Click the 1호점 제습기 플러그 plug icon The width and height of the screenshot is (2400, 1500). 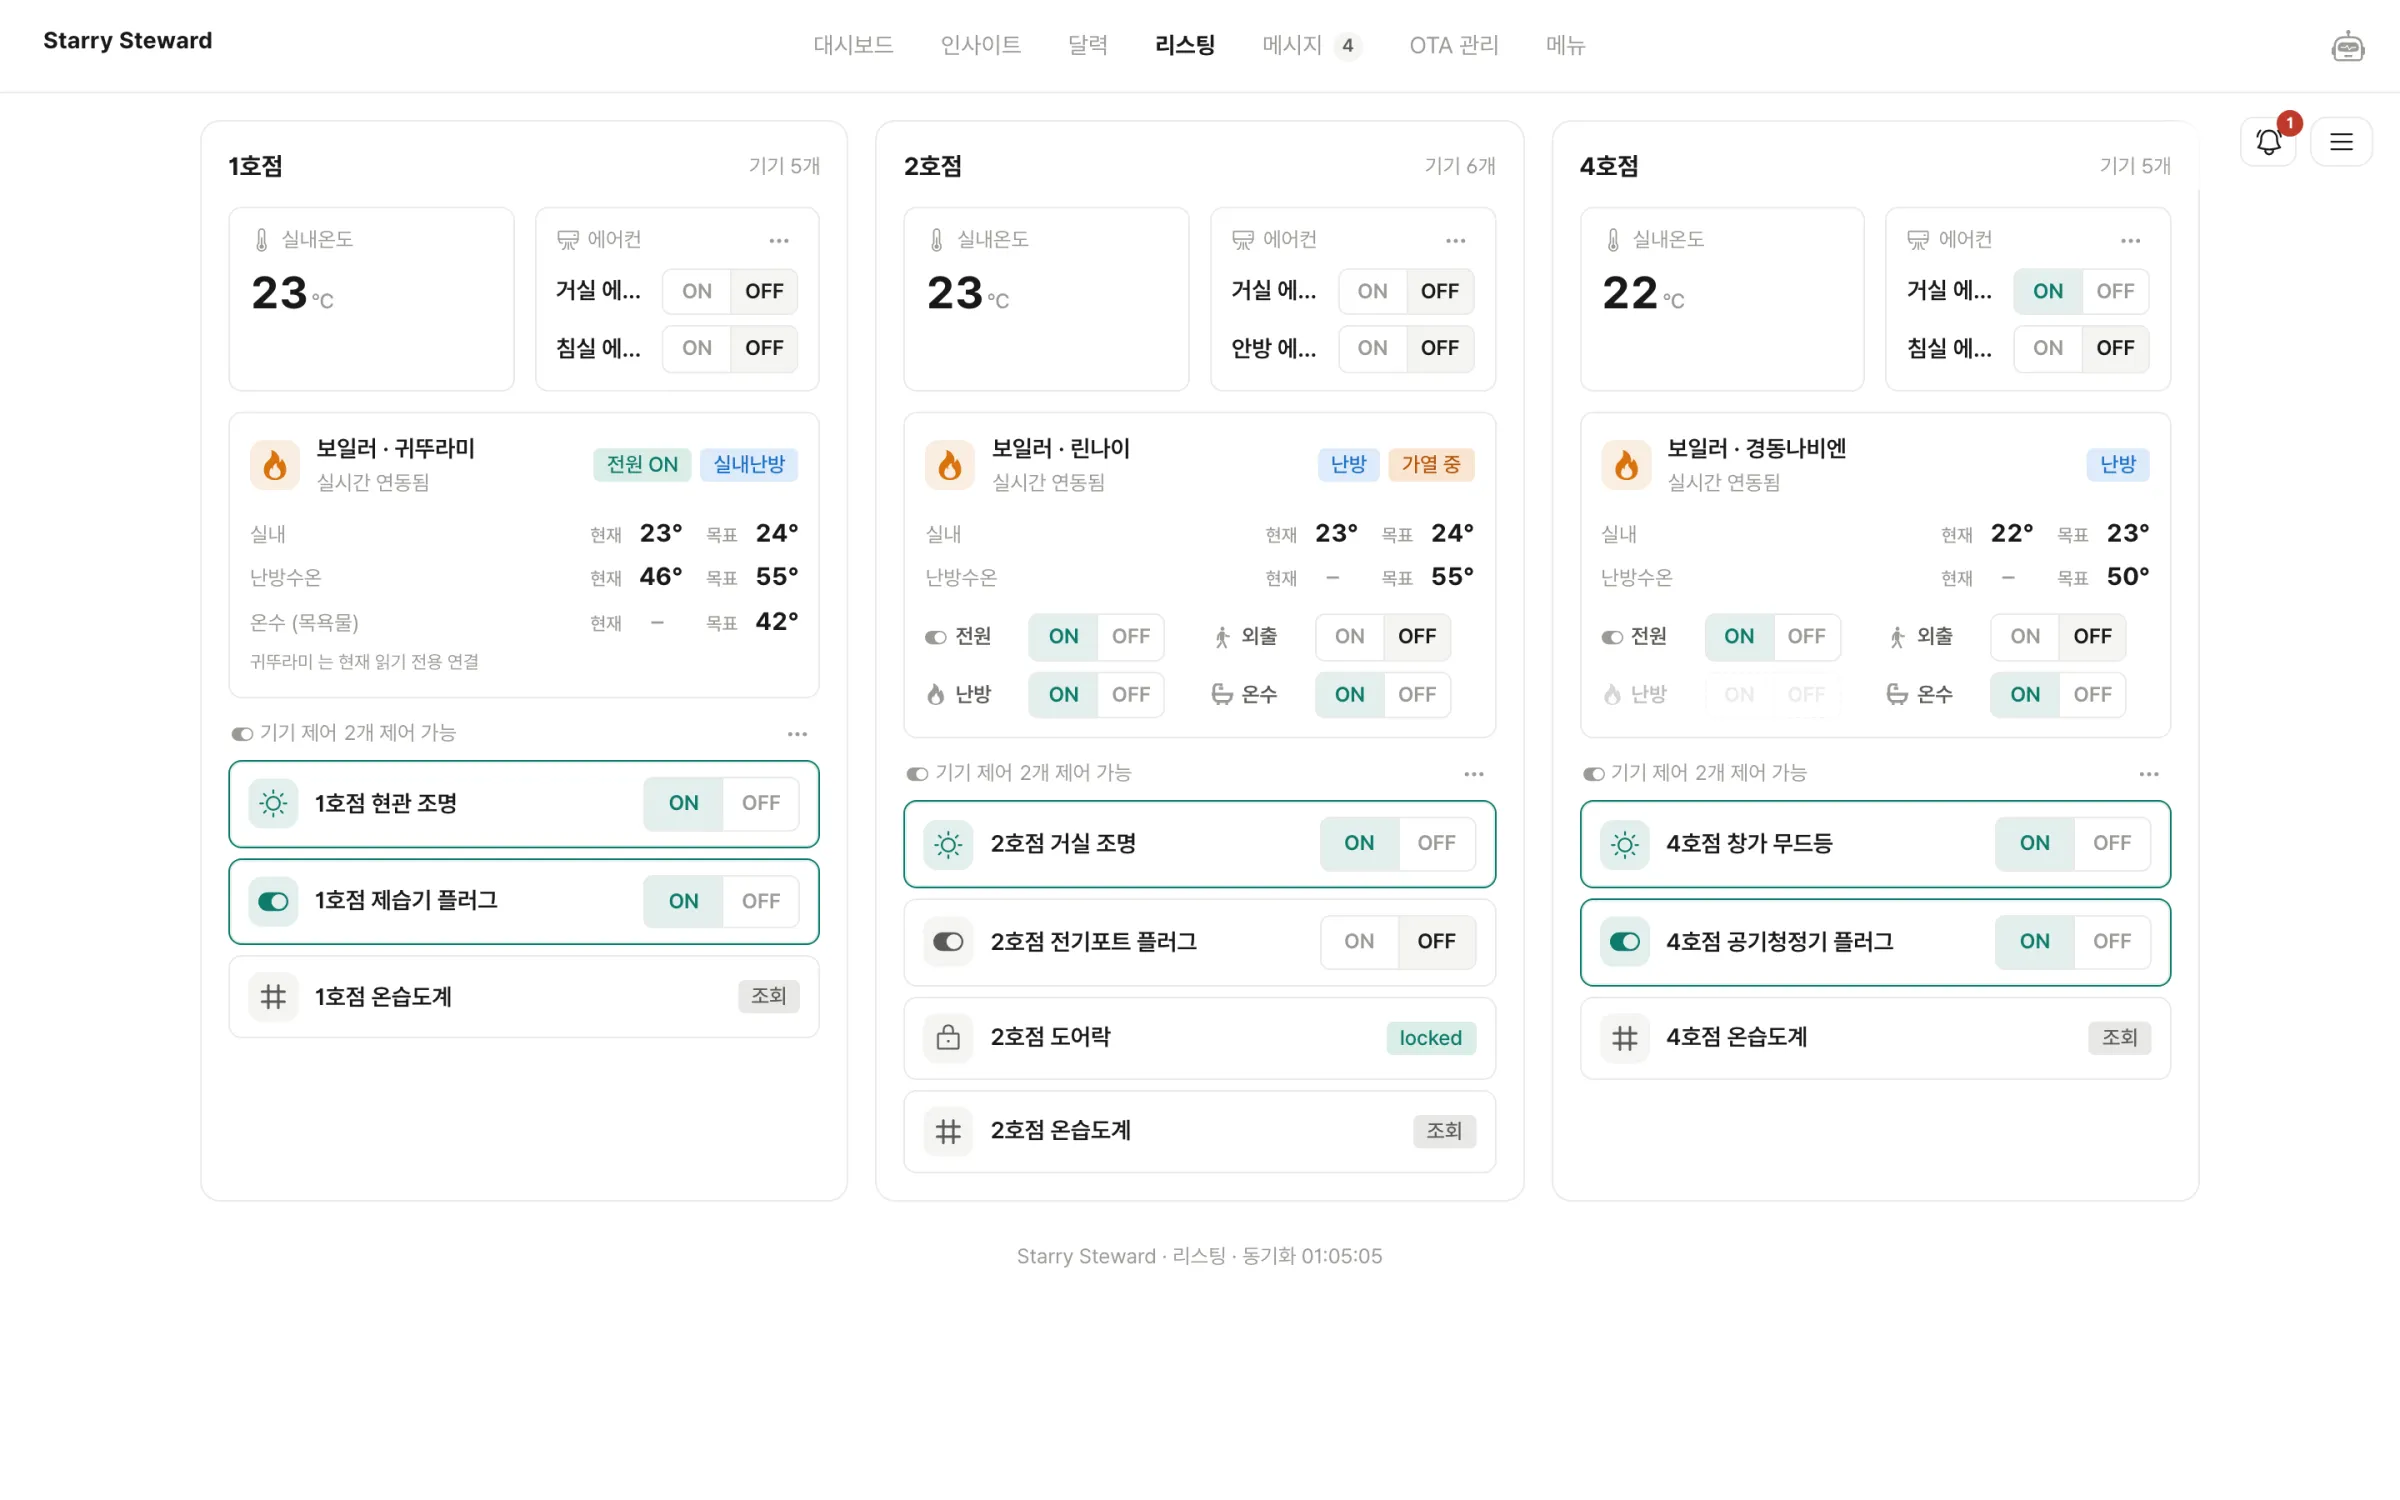coord(273,901)
